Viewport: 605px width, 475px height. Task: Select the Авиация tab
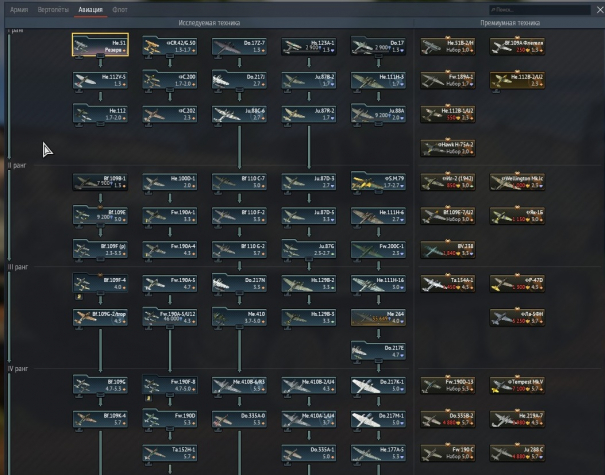(x=90, y=10)
